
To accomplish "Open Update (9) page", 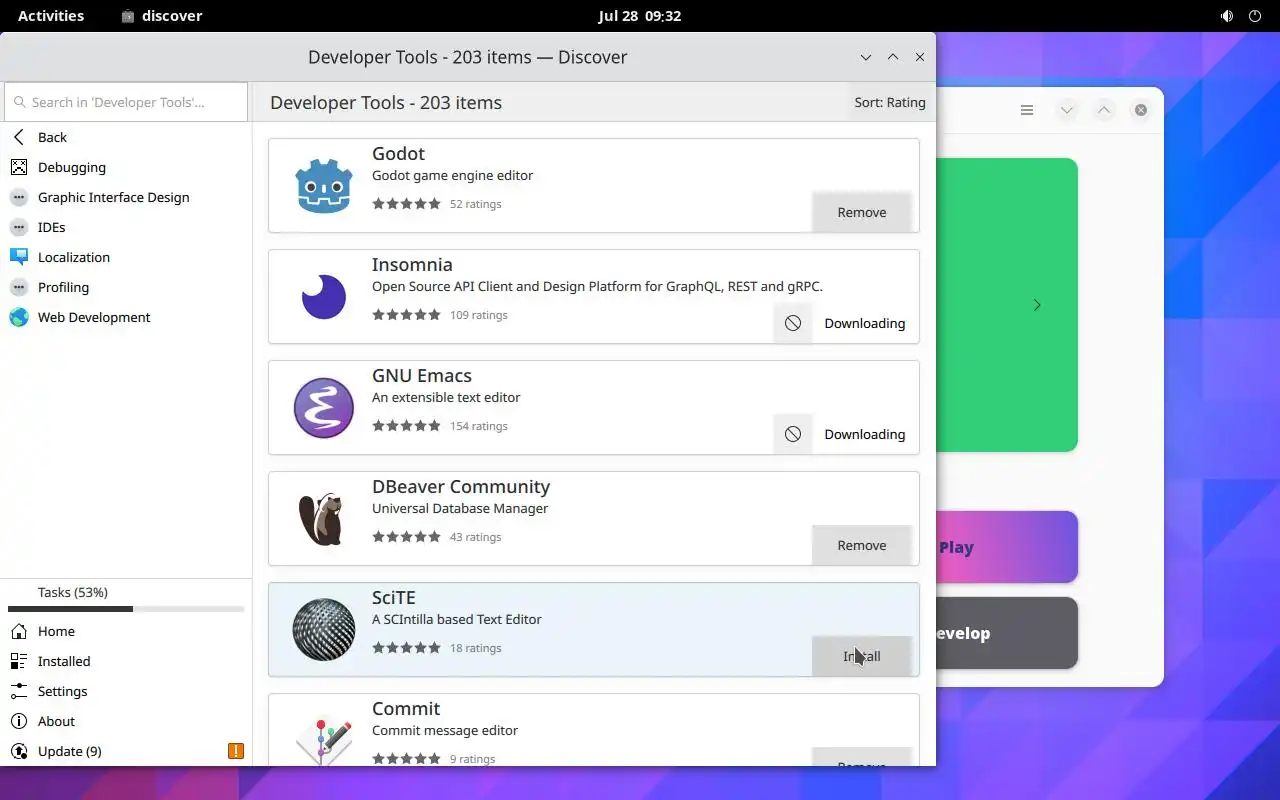I will 126,751.
